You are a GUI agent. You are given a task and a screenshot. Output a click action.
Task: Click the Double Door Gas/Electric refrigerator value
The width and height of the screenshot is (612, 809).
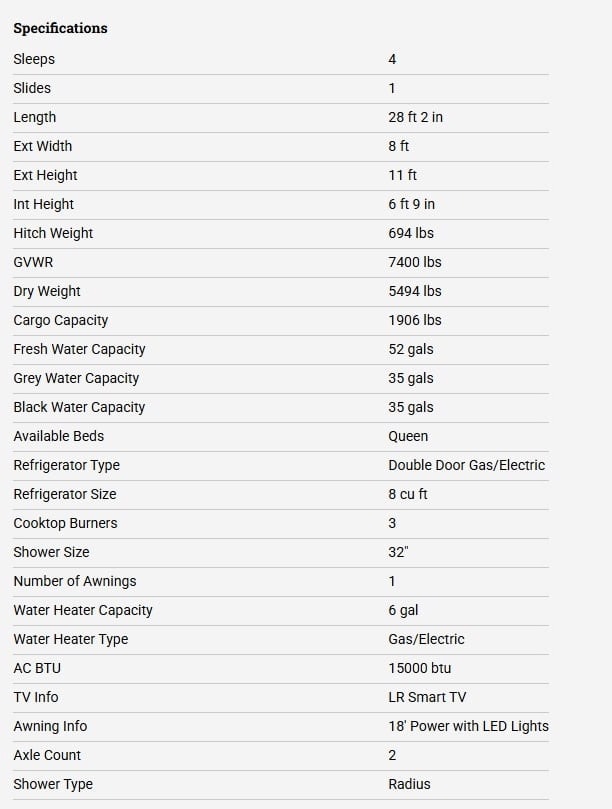point(466,465)
